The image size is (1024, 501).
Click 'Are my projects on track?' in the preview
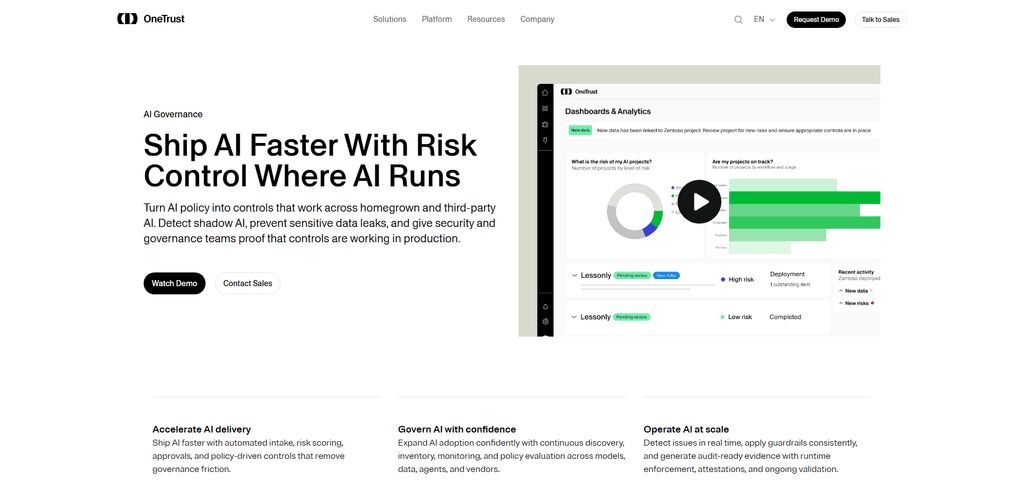(741, 161)
